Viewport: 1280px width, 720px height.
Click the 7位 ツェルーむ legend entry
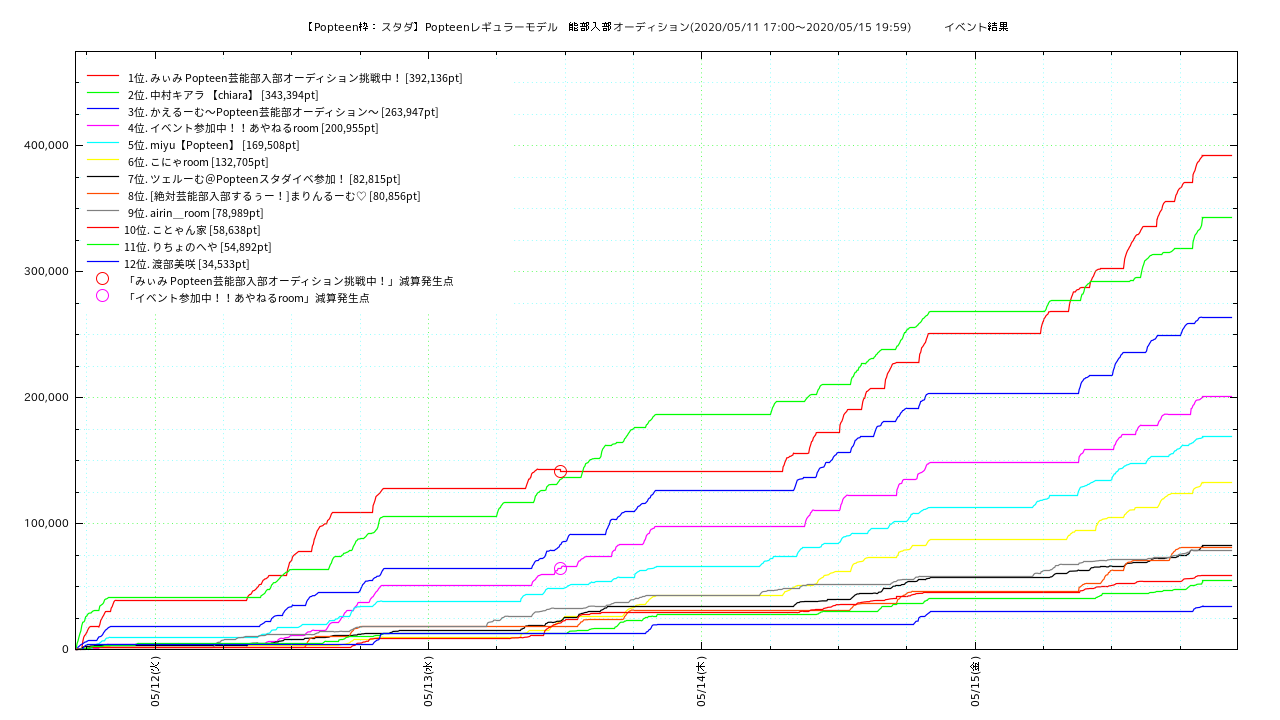point(262,179)
